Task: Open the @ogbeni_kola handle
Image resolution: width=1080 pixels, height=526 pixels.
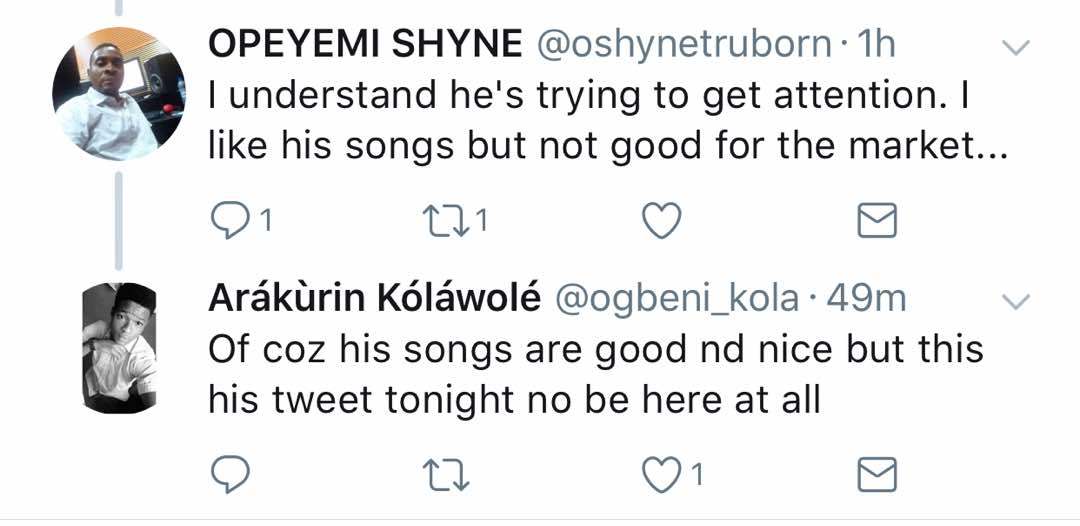Action: click(676, 298)
